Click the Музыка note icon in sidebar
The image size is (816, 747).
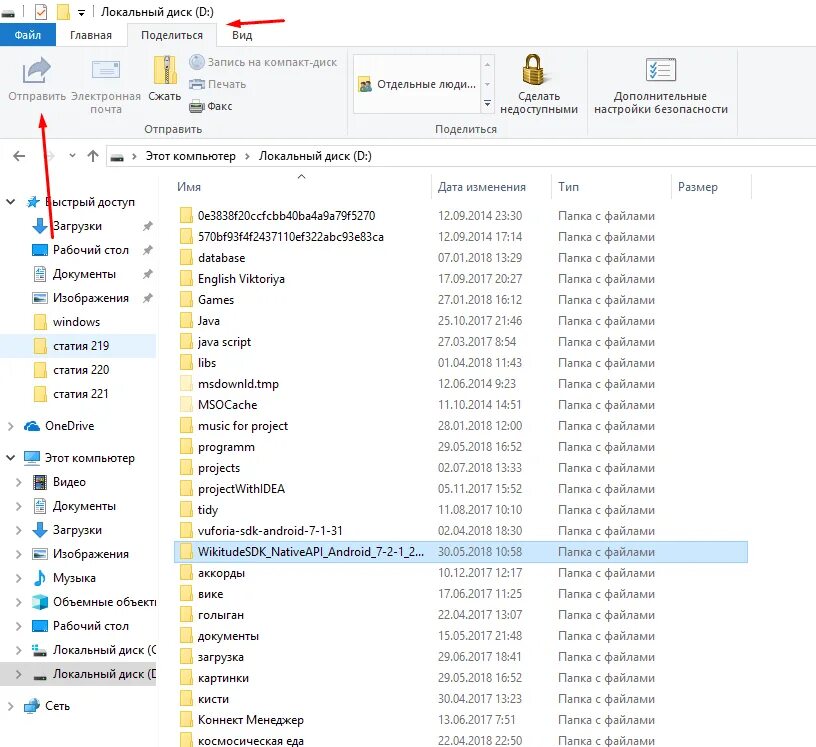click(40, 578)
